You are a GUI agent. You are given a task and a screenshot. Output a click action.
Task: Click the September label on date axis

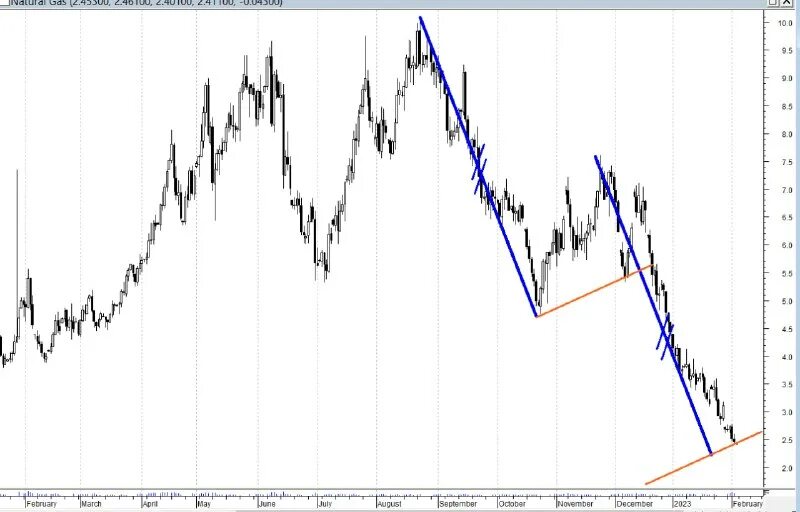pyautogui.click(x=458, y=504)
